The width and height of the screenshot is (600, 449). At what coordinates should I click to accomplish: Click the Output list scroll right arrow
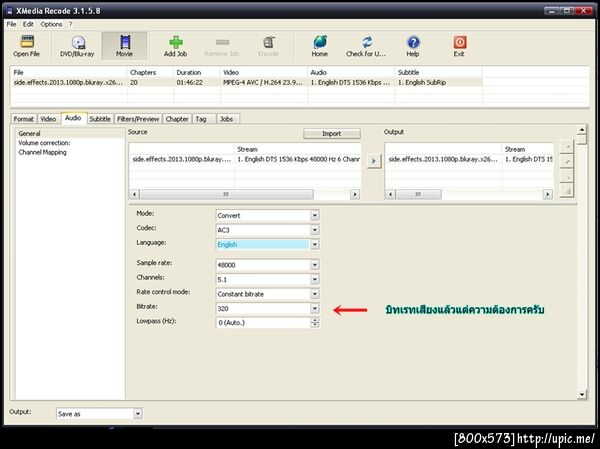coord(548,194)
